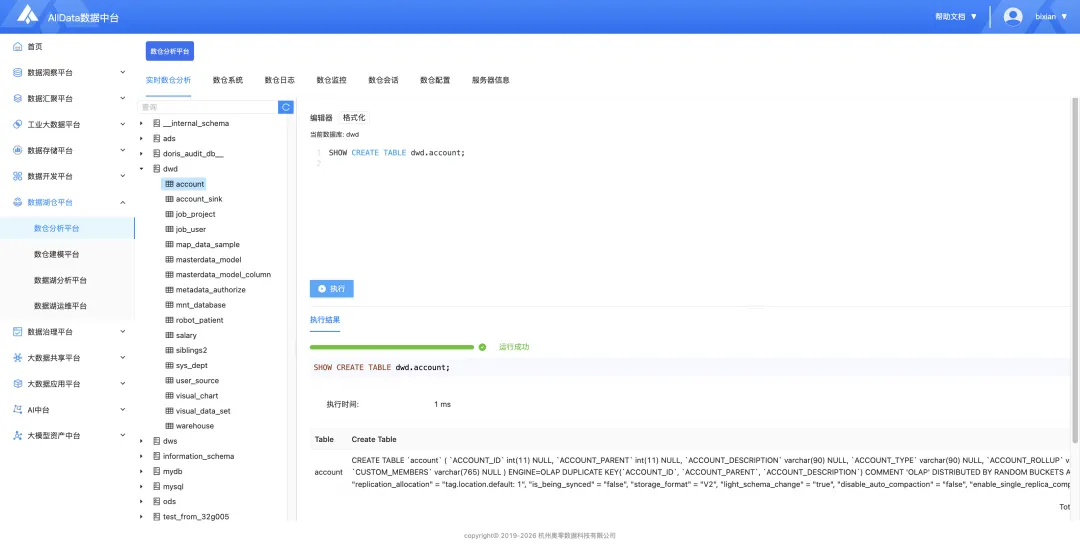Click the table icon of visual_chart

pos(169,396)
